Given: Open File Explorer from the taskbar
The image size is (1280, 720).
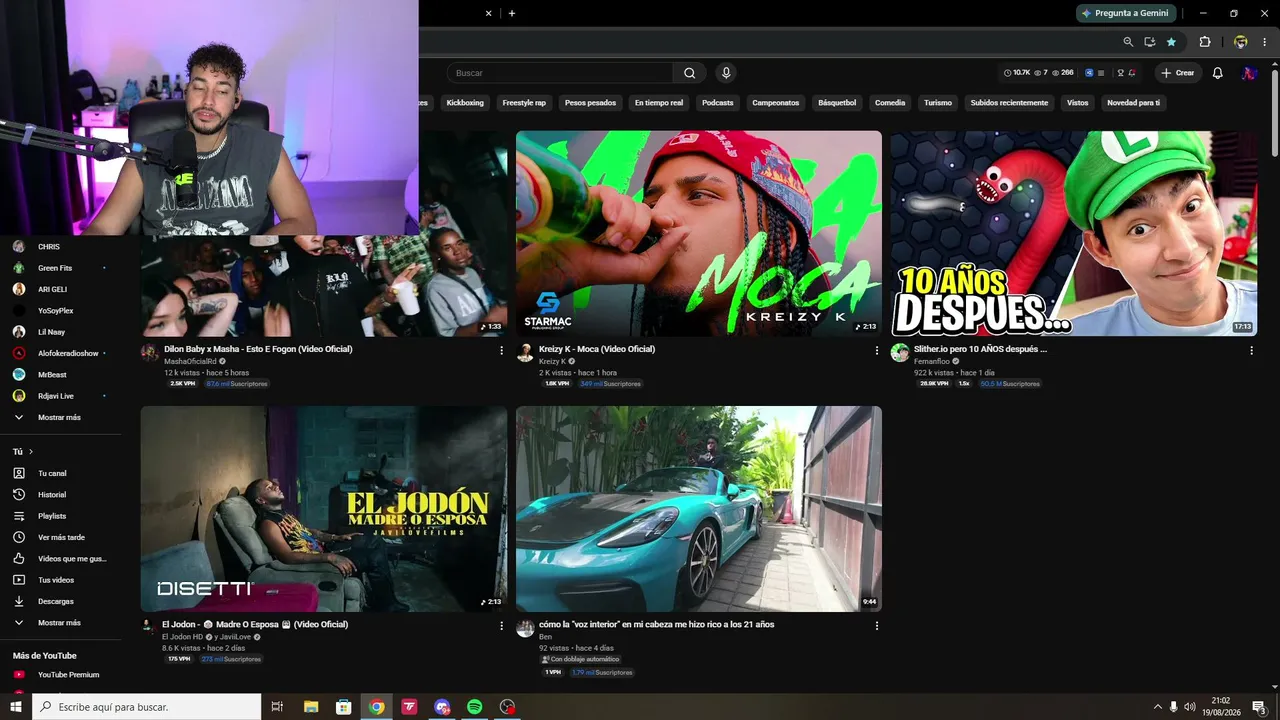Looking at the screenshot, I should [x=311, y=707].
